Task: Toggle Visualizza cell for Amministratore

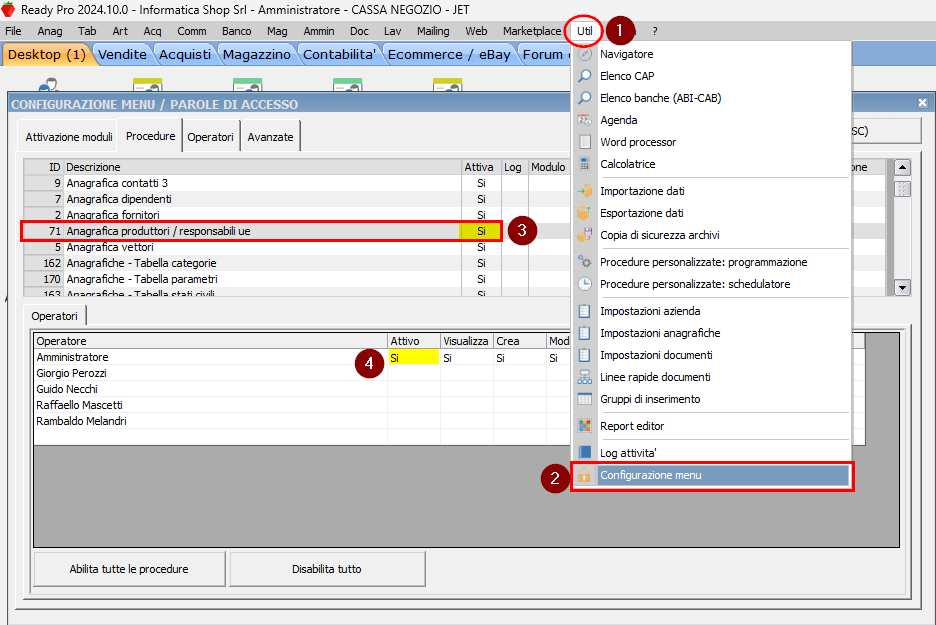Action: (x=466, y=358)
